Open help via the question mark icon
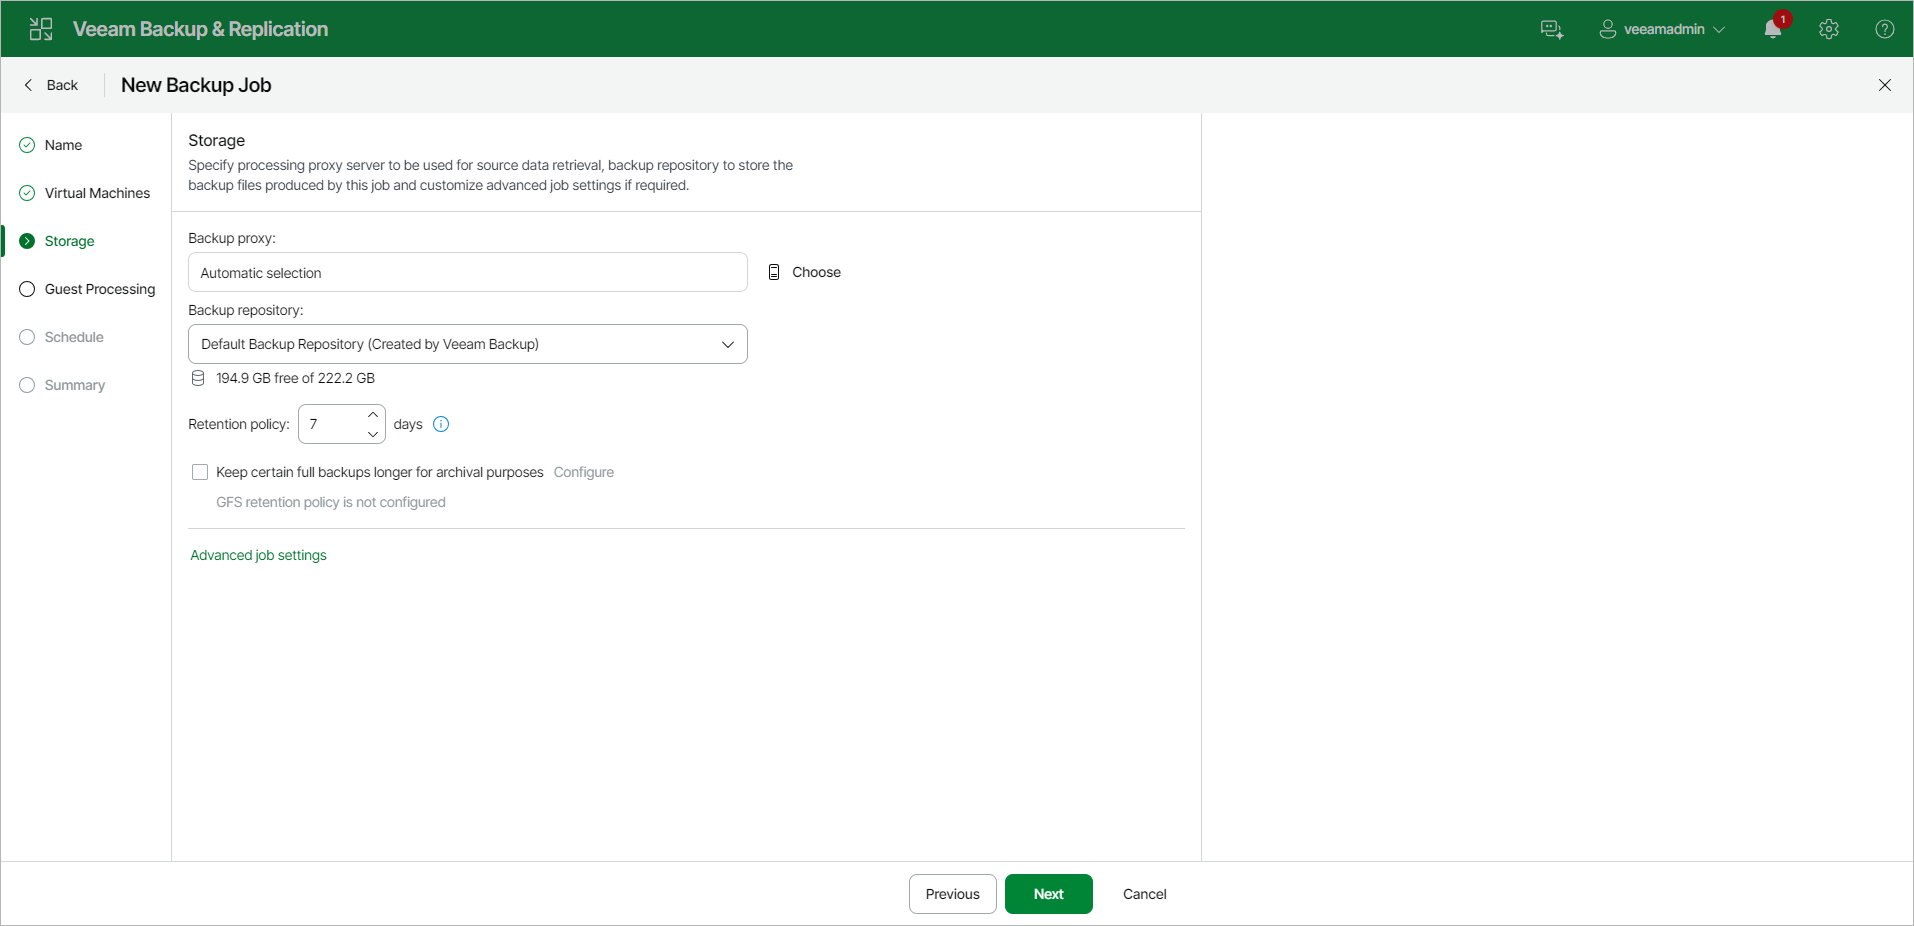This screenshot has height=926, width=1914. pyautogui.click(x=1886, y=29)
